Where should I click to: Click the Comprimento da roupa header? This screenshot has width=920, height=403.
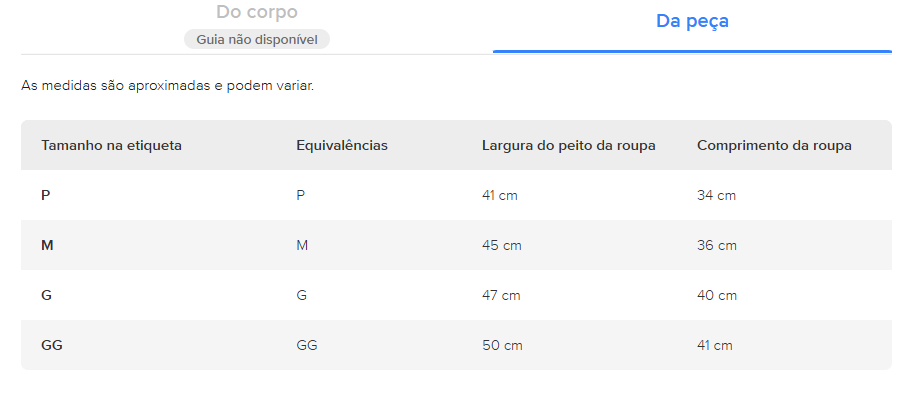coord(774,145)
